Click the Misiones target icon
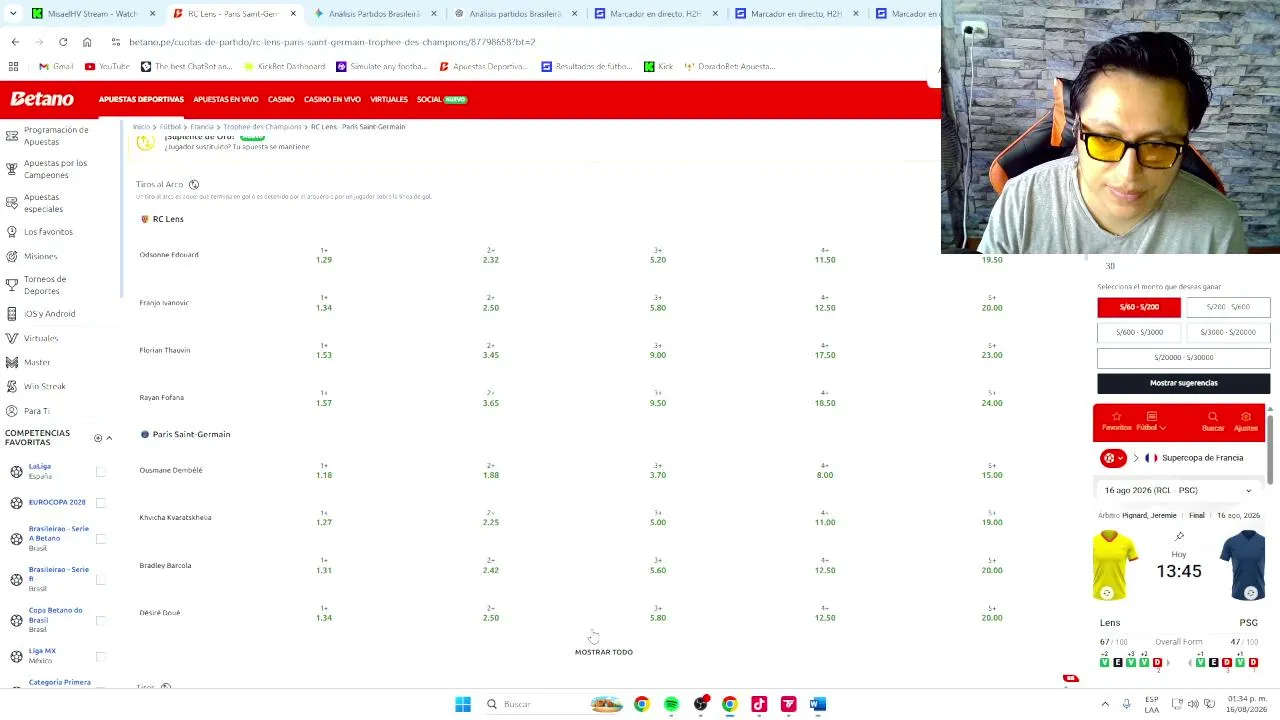Screen dimensions: 1280x720 pyautogui.click(x=12, y=256)
